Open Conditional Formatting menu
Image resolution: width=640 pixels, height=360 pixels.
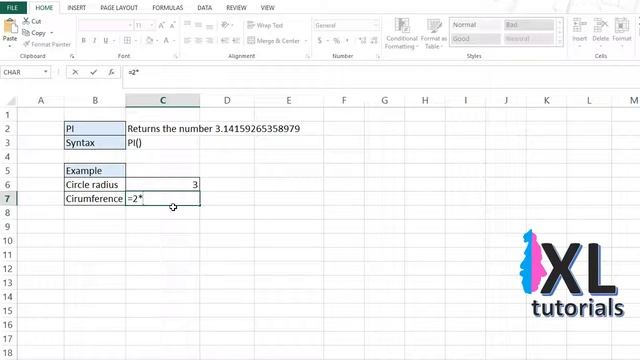coord(402,33)
